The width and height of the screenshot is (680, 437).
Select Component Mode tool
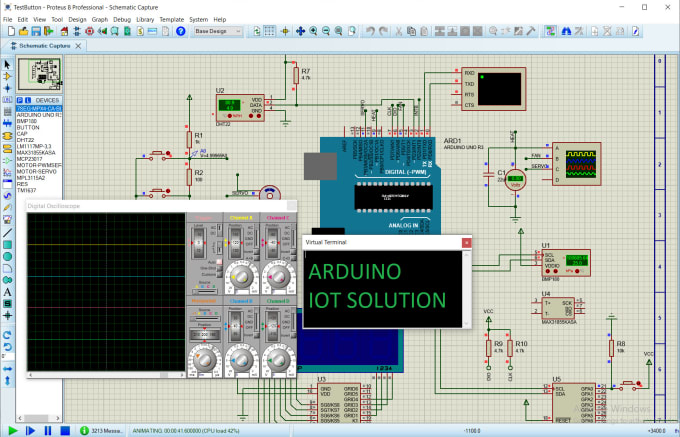[7, 76]
